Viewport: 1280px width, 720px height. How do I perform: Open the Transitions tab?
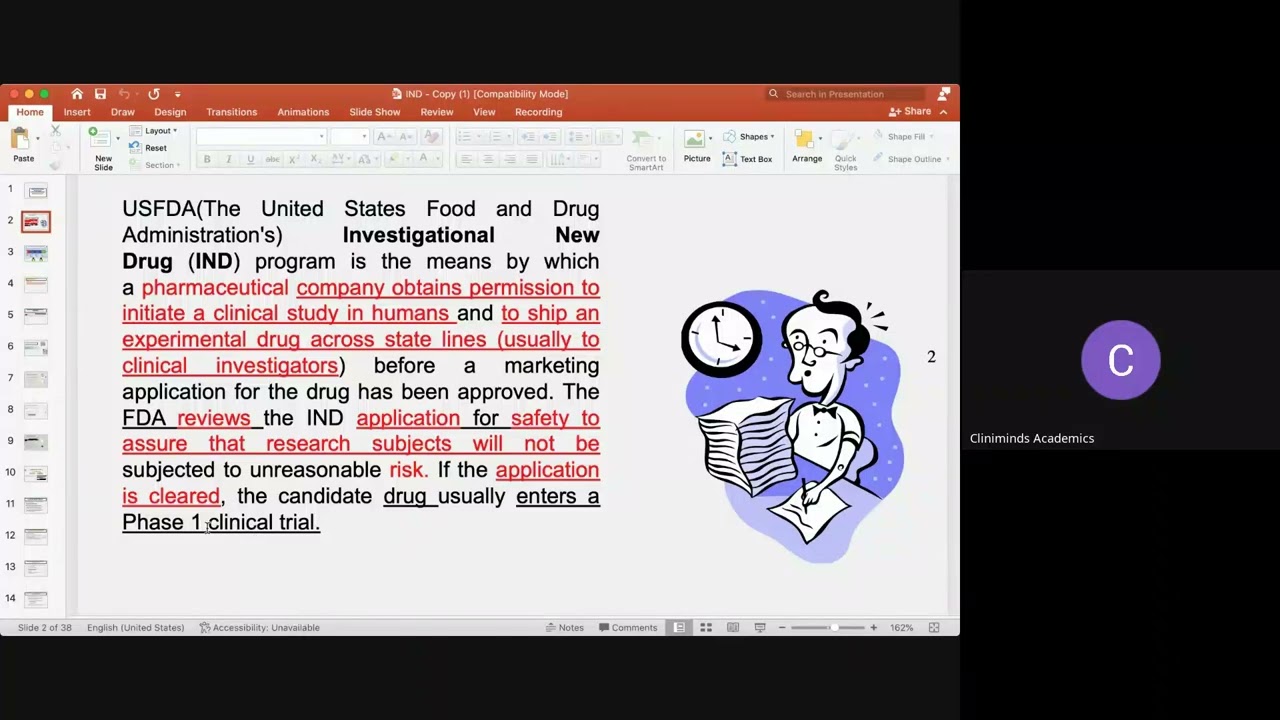231,112
